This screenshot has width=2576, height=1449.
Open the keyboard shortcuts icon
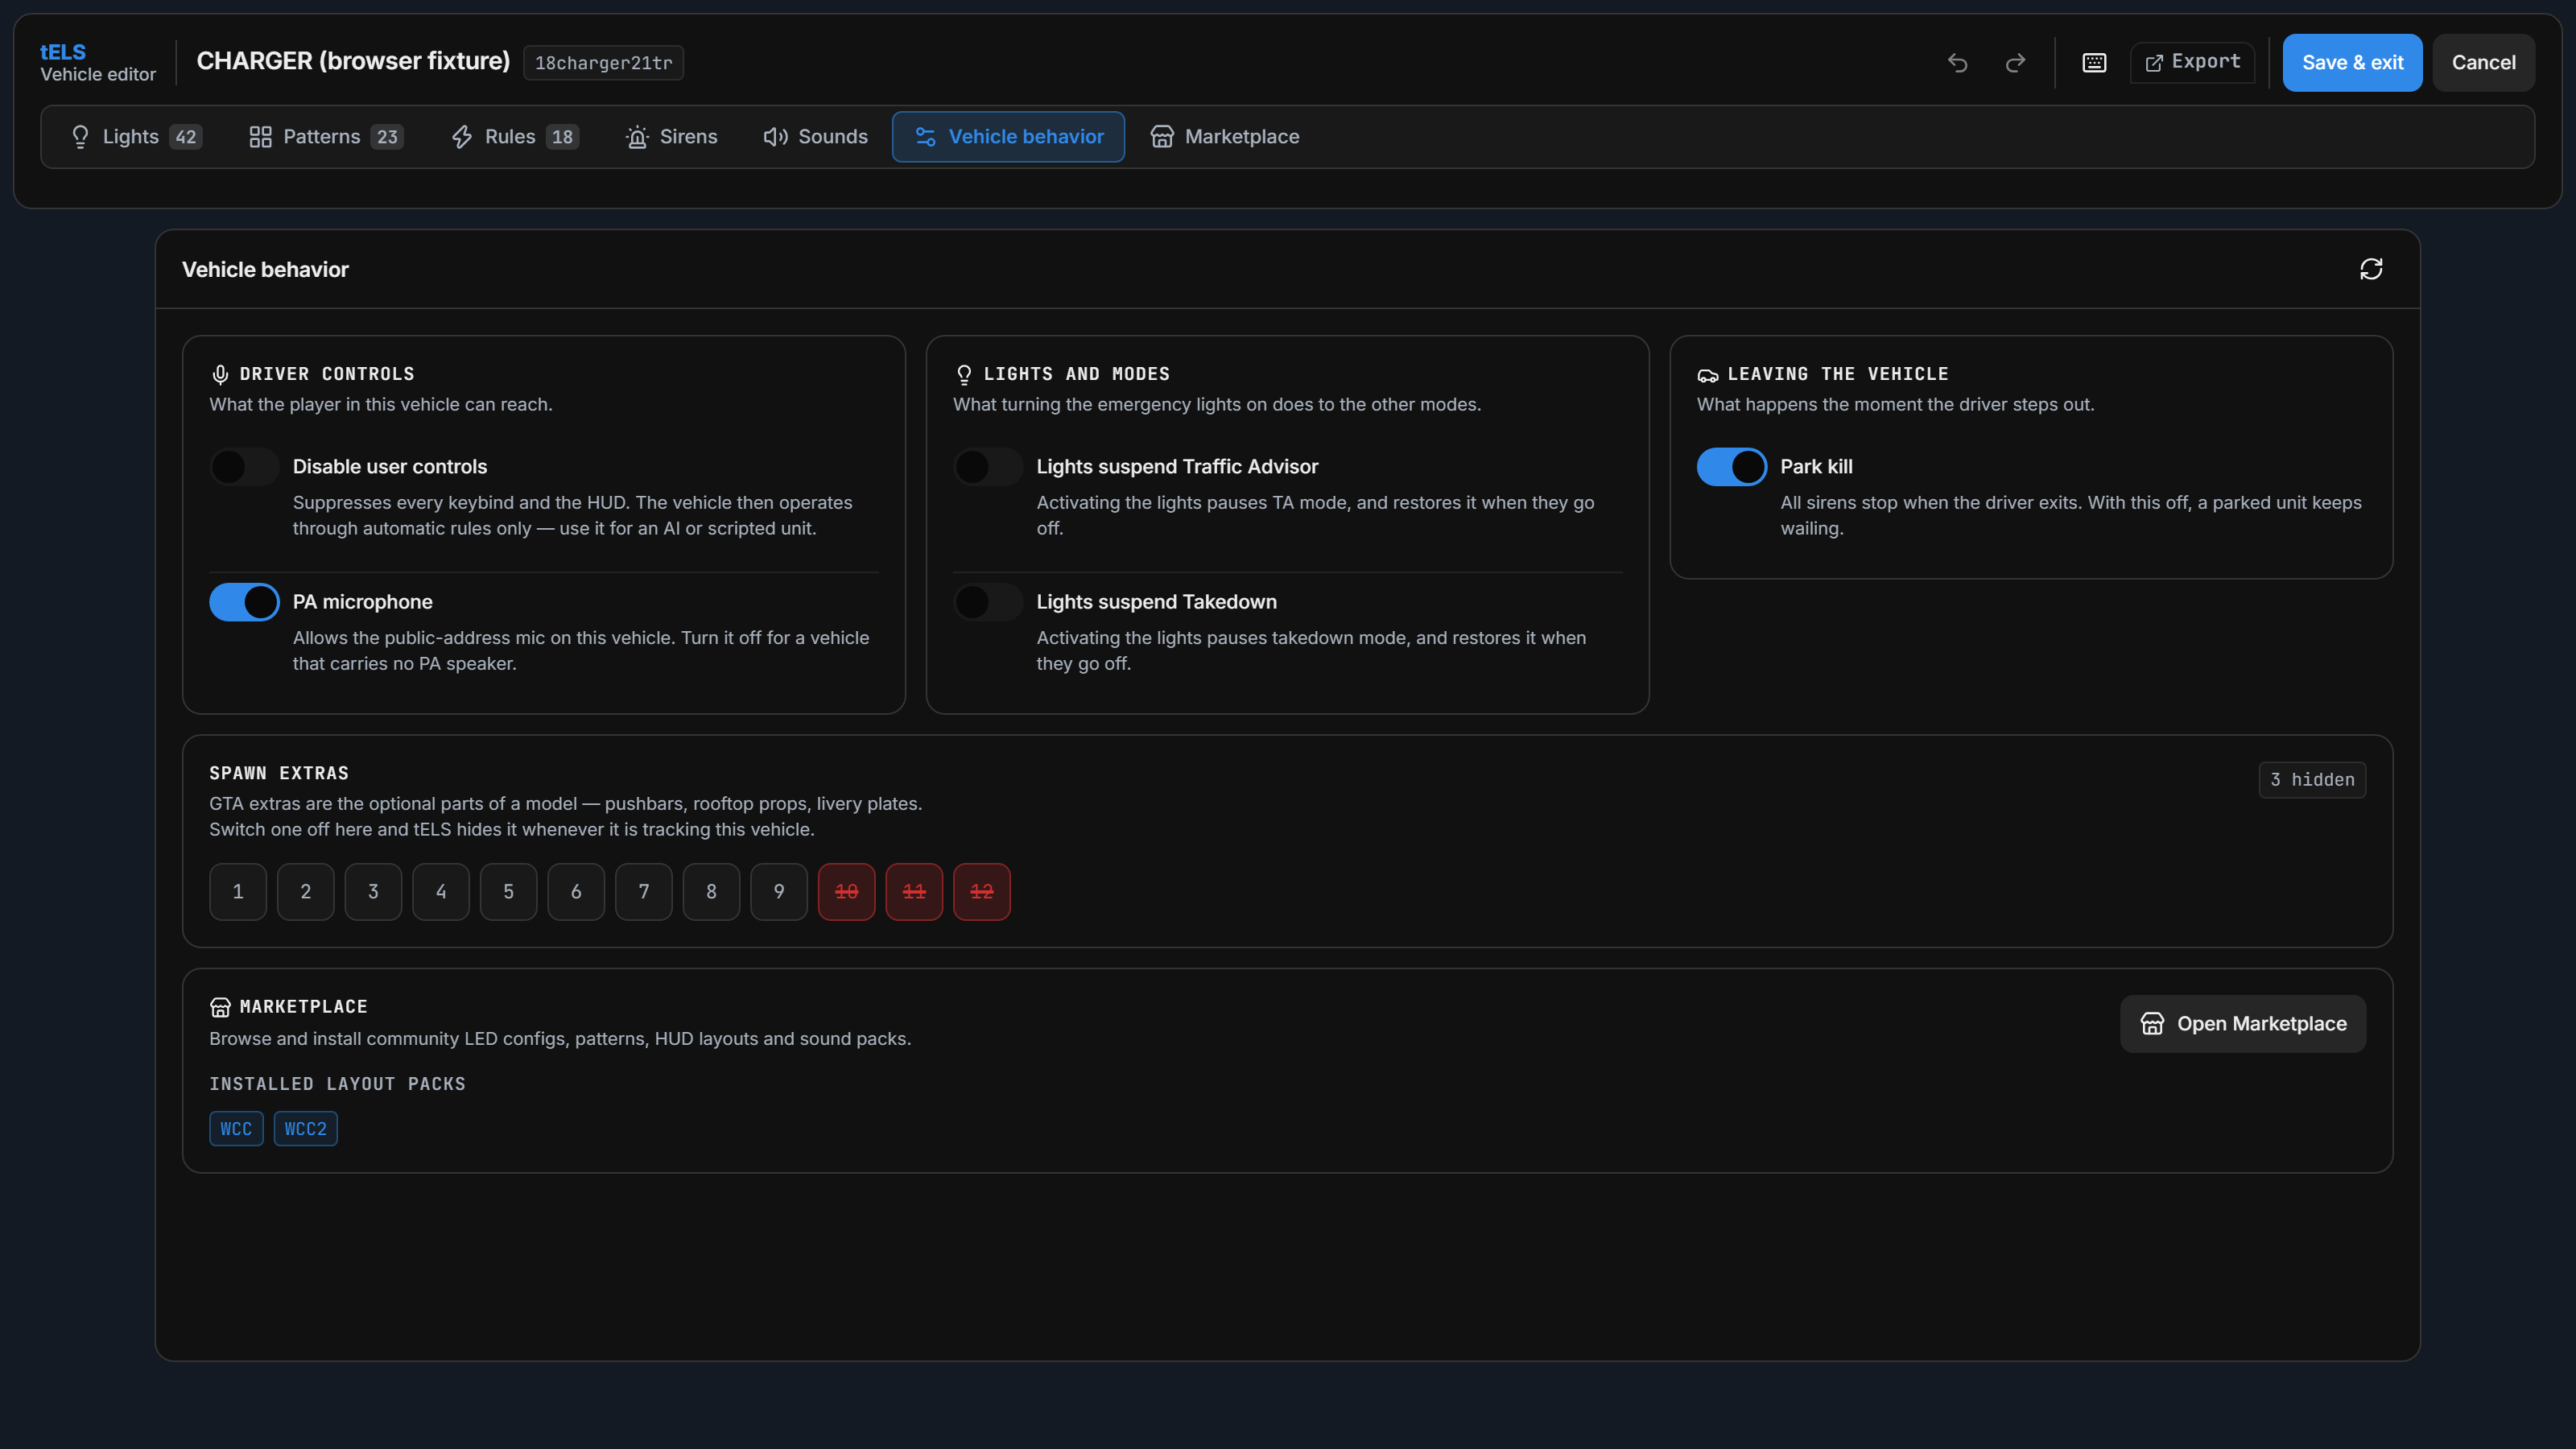pyautogui.click(x=2094, y=63)
